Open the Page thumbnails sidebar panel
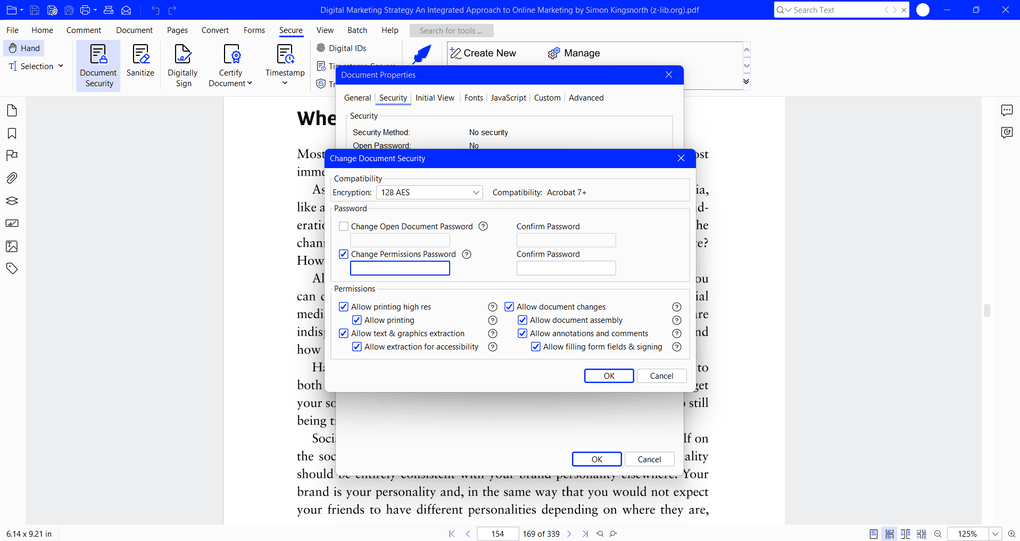The height and width of the screenshot is (541, 1020). [x=12, y=111]
